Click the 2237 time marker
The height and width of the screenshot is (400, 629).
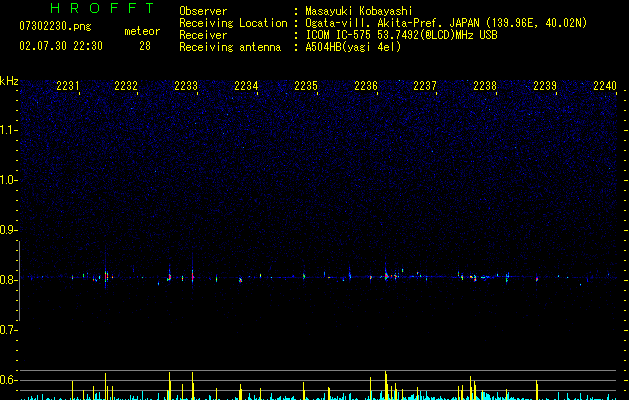pyautogui.click(x=425, y=85)
